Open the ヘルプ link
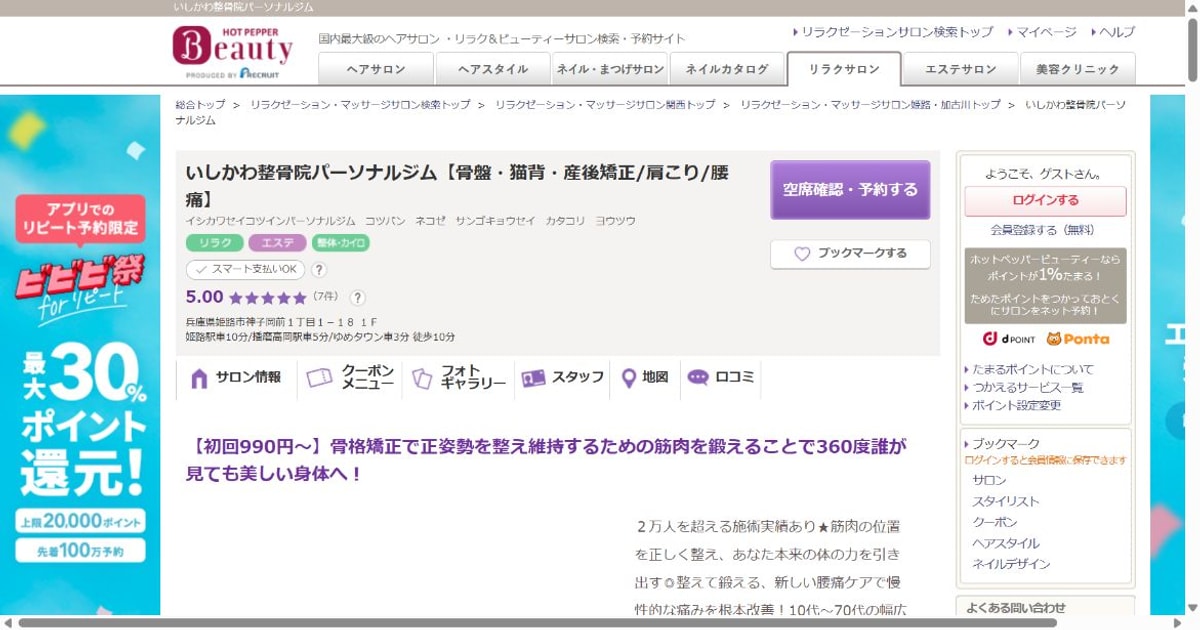This screenshot has height=630, width=1200. pyautogui.click(x=1116, y=32)
